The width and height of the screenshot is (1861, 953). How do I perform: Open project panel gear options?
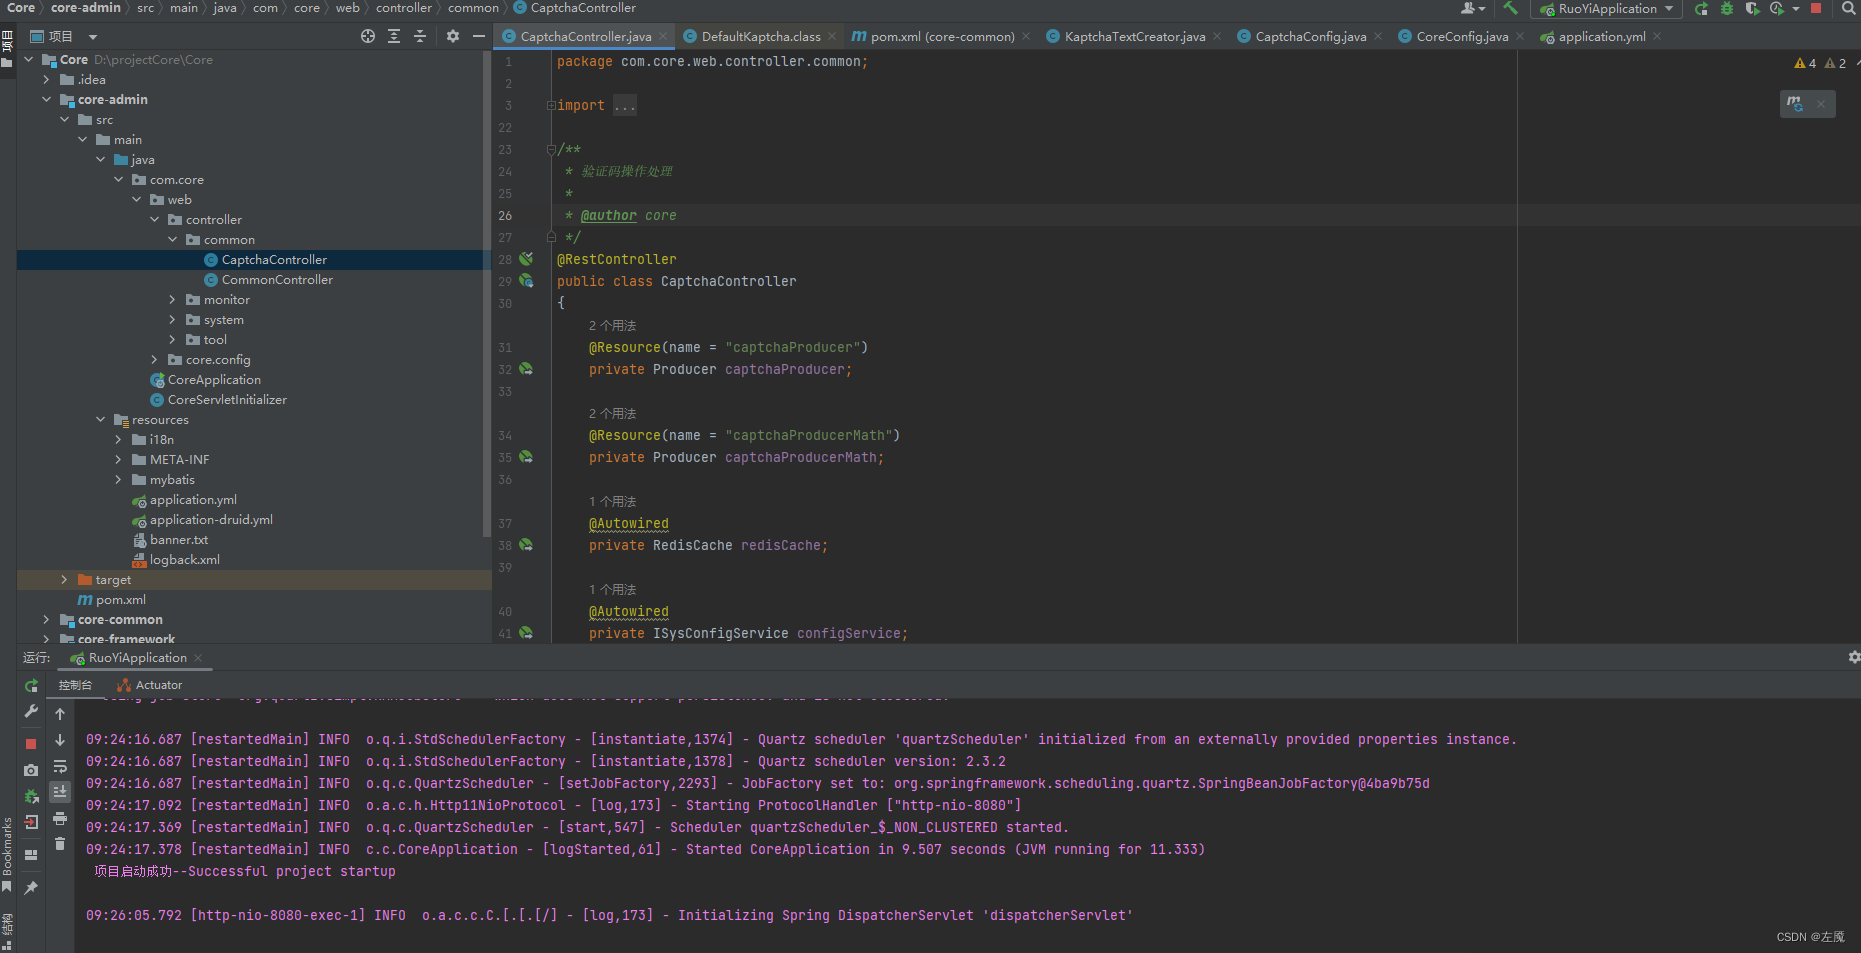[453, 36]
